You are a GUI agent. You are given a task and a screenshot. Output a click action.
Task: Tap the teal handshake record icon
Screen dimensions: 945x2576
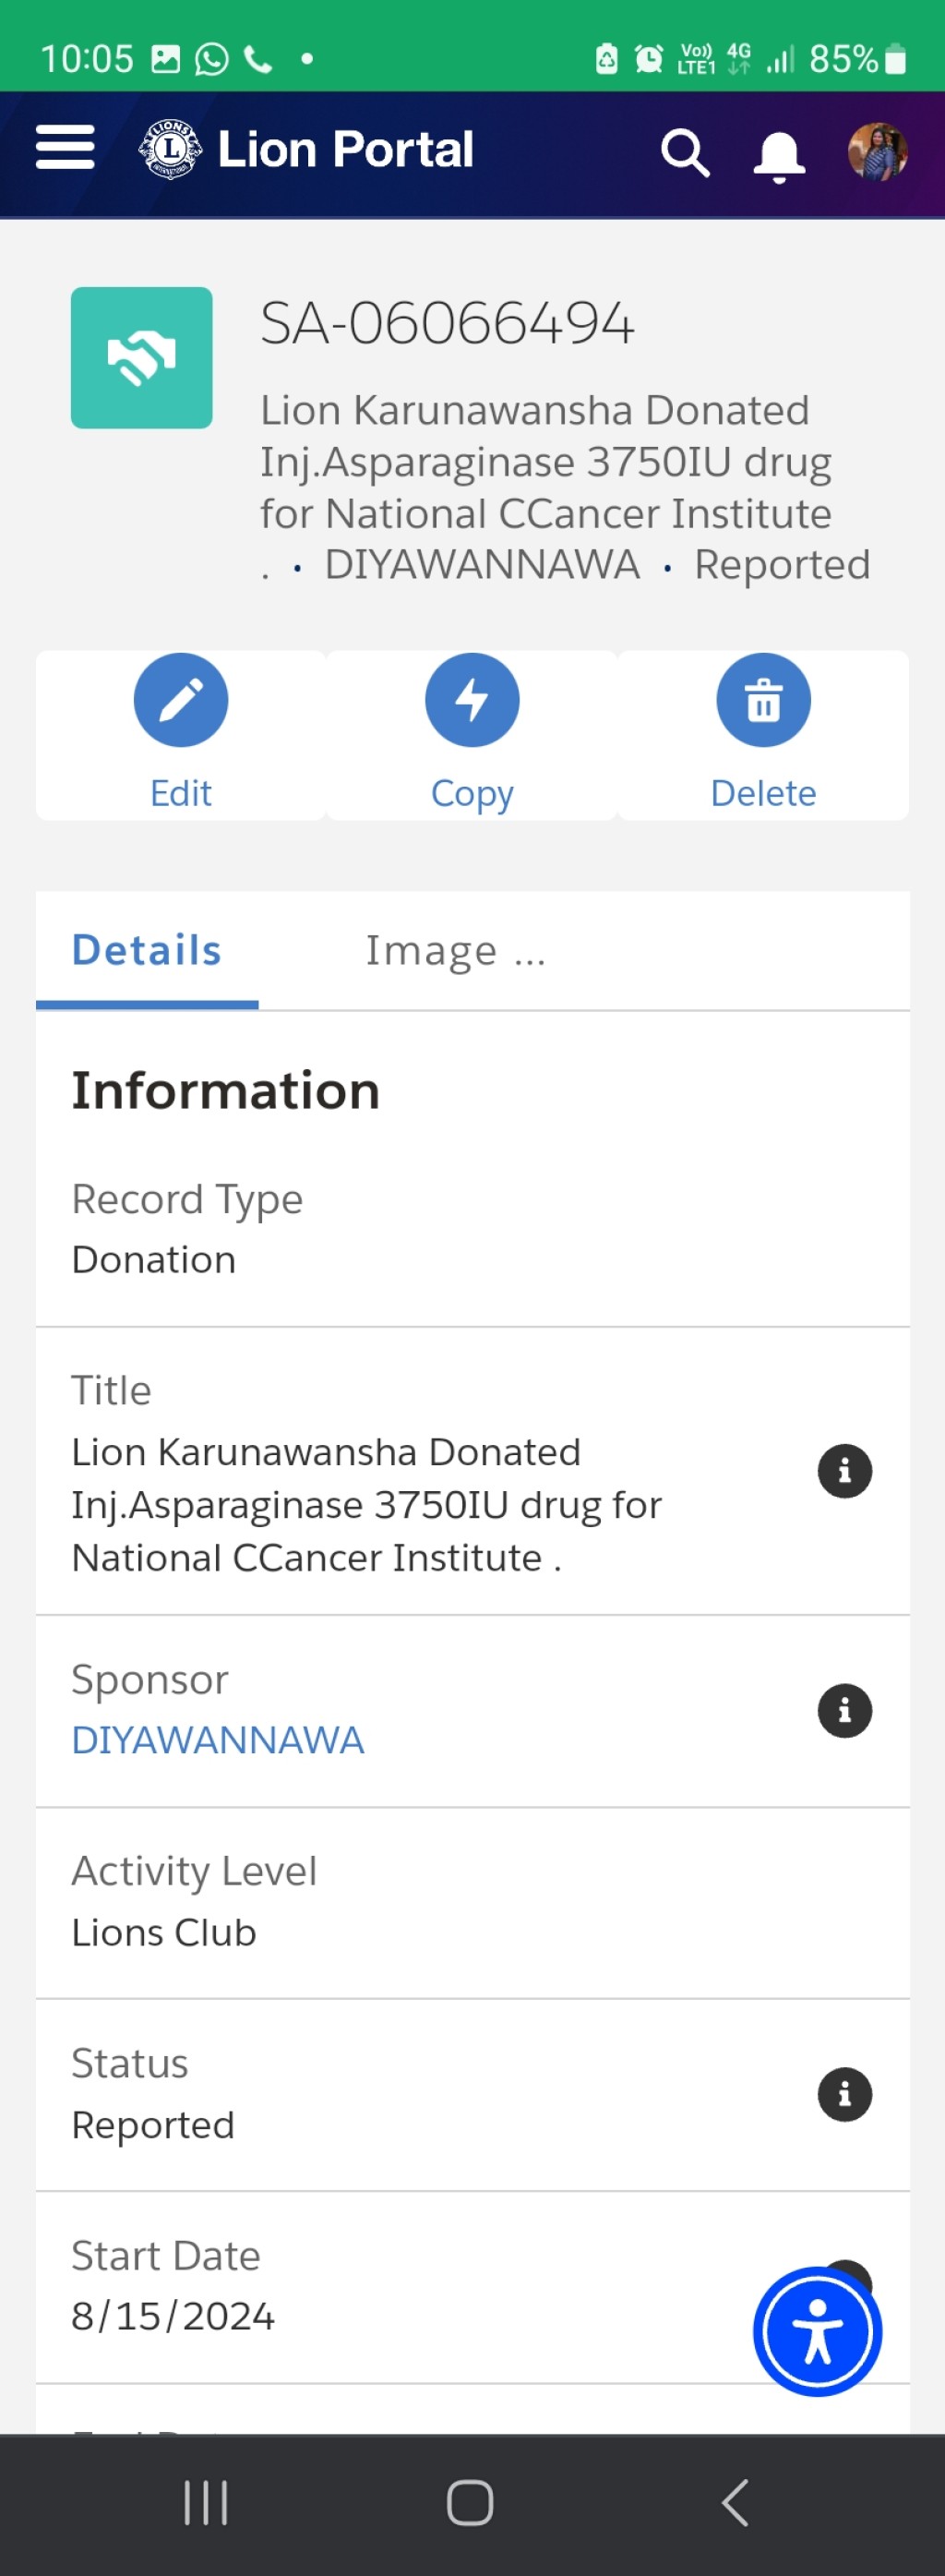(141, 358)
